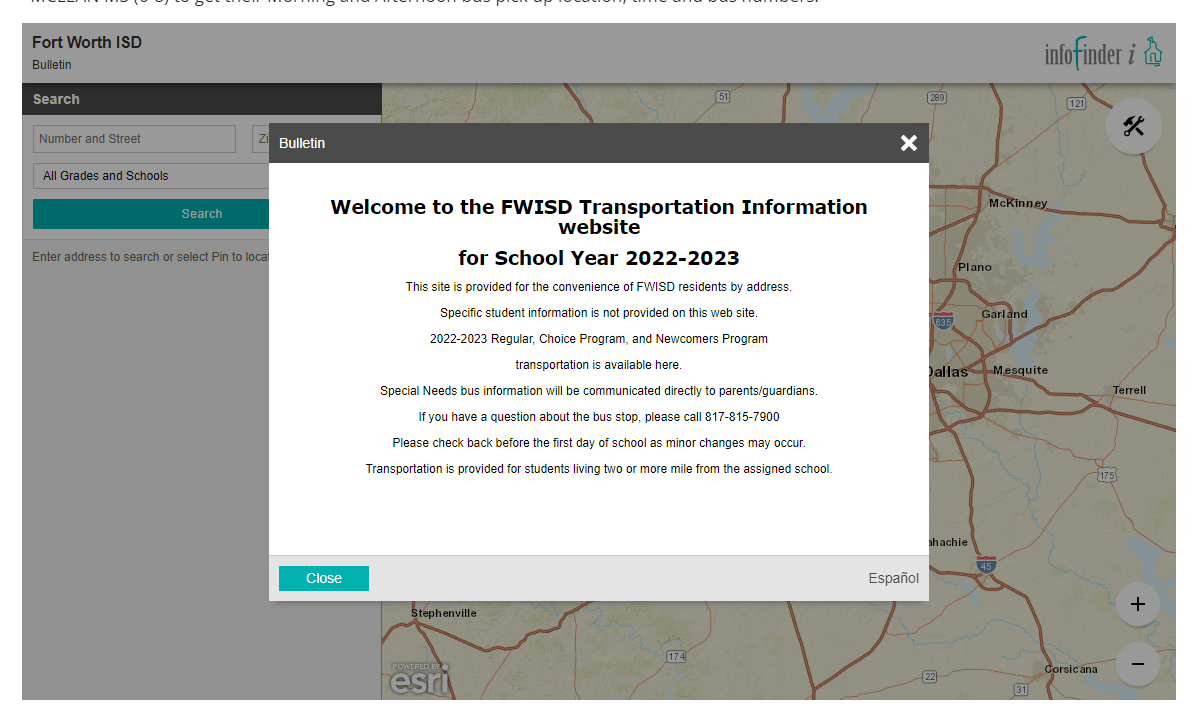Image resolution: width=1202 pixels, height=710 pixels.
Task: Open the Bulletin link under Fort Worth ISD
Action: tap(52, 65)
